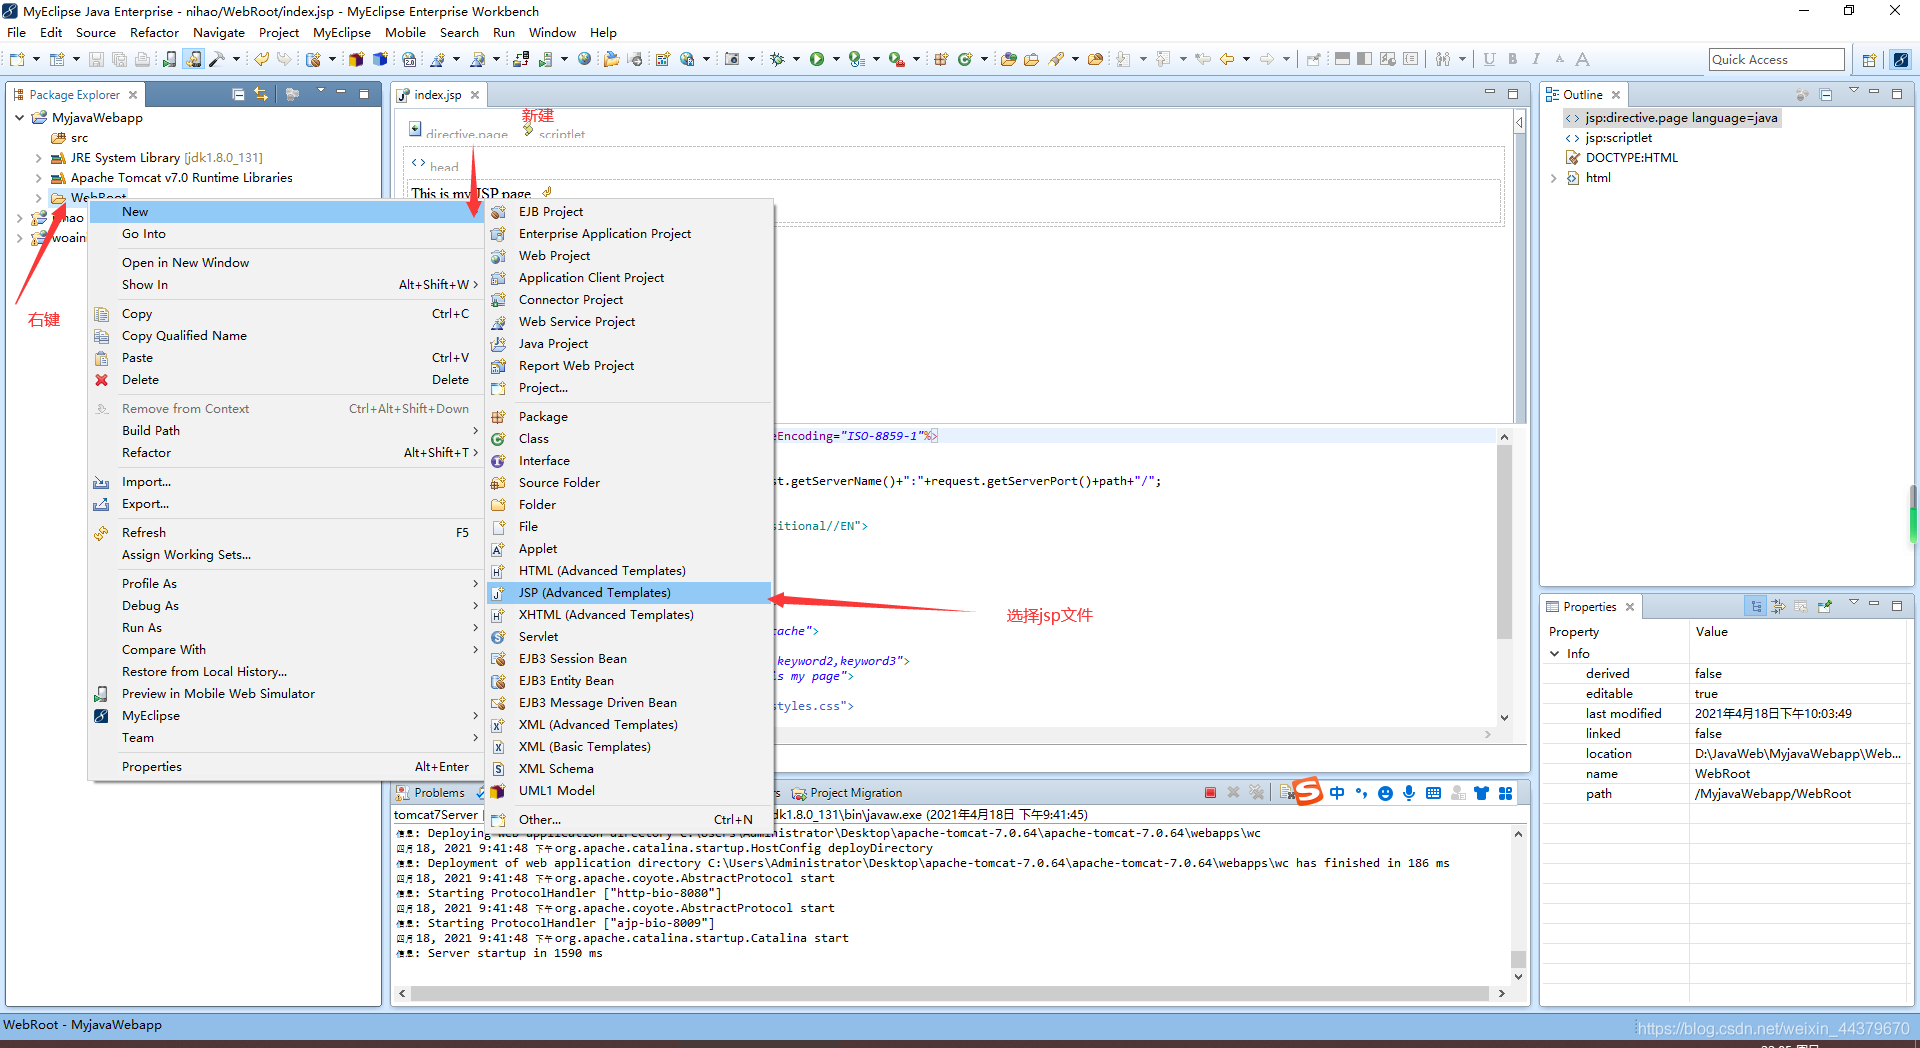This screenshot has width=1920, height=1048.
Task: Choose Other... in the New submenu
Action: click(x=629, y=820)
